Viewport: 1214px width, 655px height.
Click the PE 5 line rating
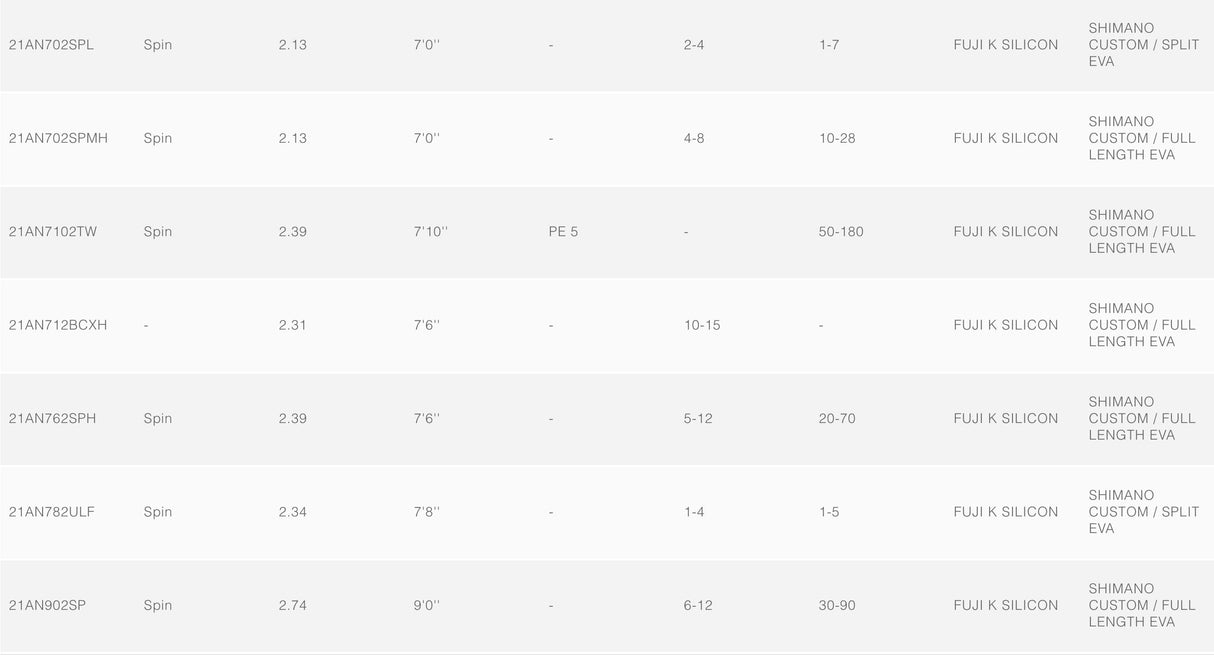pos(563,232)
